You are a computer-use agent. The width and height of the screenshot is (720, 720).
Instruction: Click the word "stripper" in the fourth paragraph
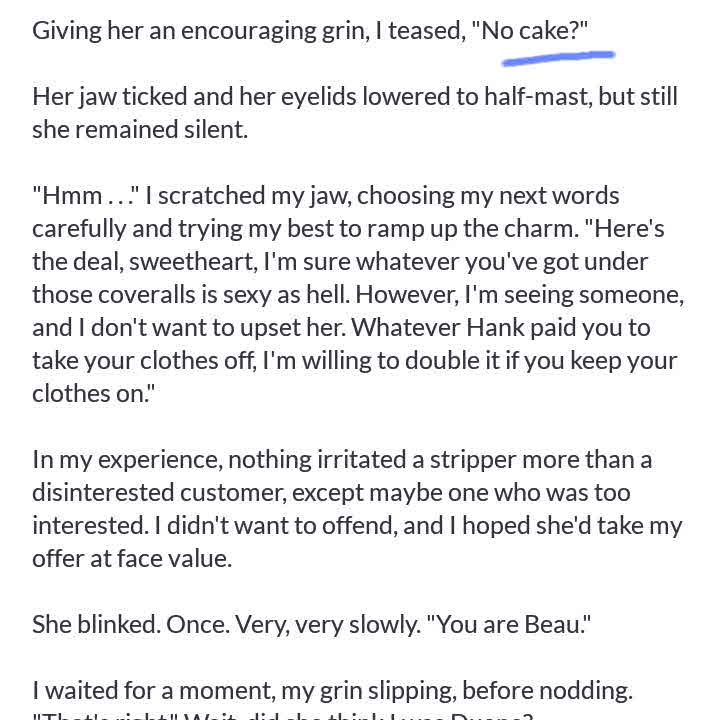coord(472,459)
